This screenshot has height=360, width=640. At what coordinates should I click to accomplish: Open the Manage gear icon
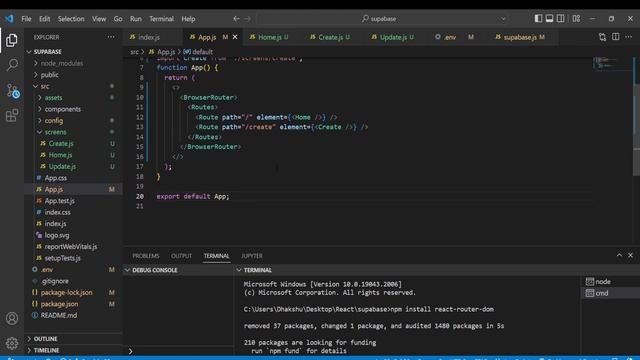click(12, 343)
